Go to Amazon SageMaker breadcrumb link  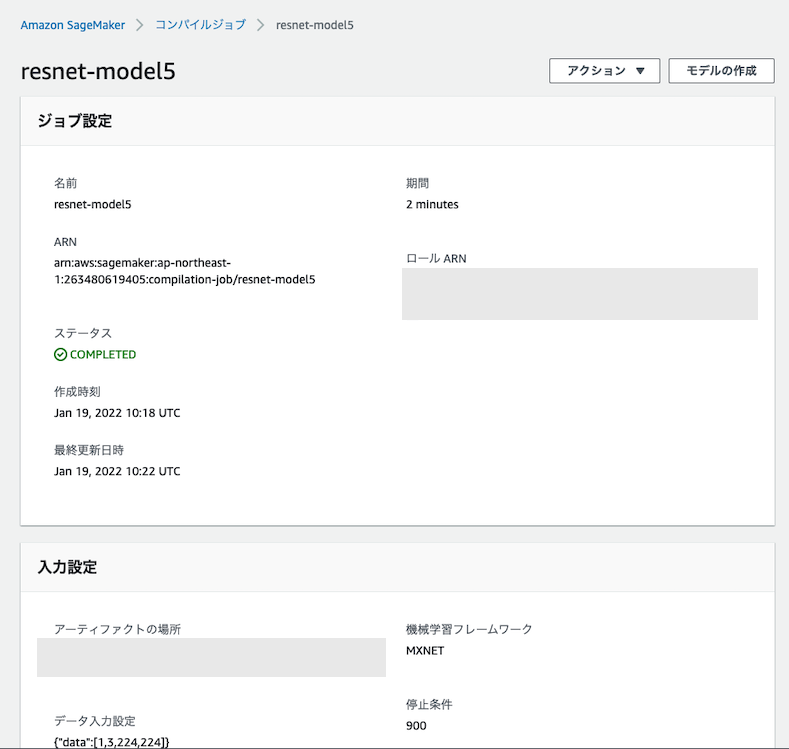[73, 25]
